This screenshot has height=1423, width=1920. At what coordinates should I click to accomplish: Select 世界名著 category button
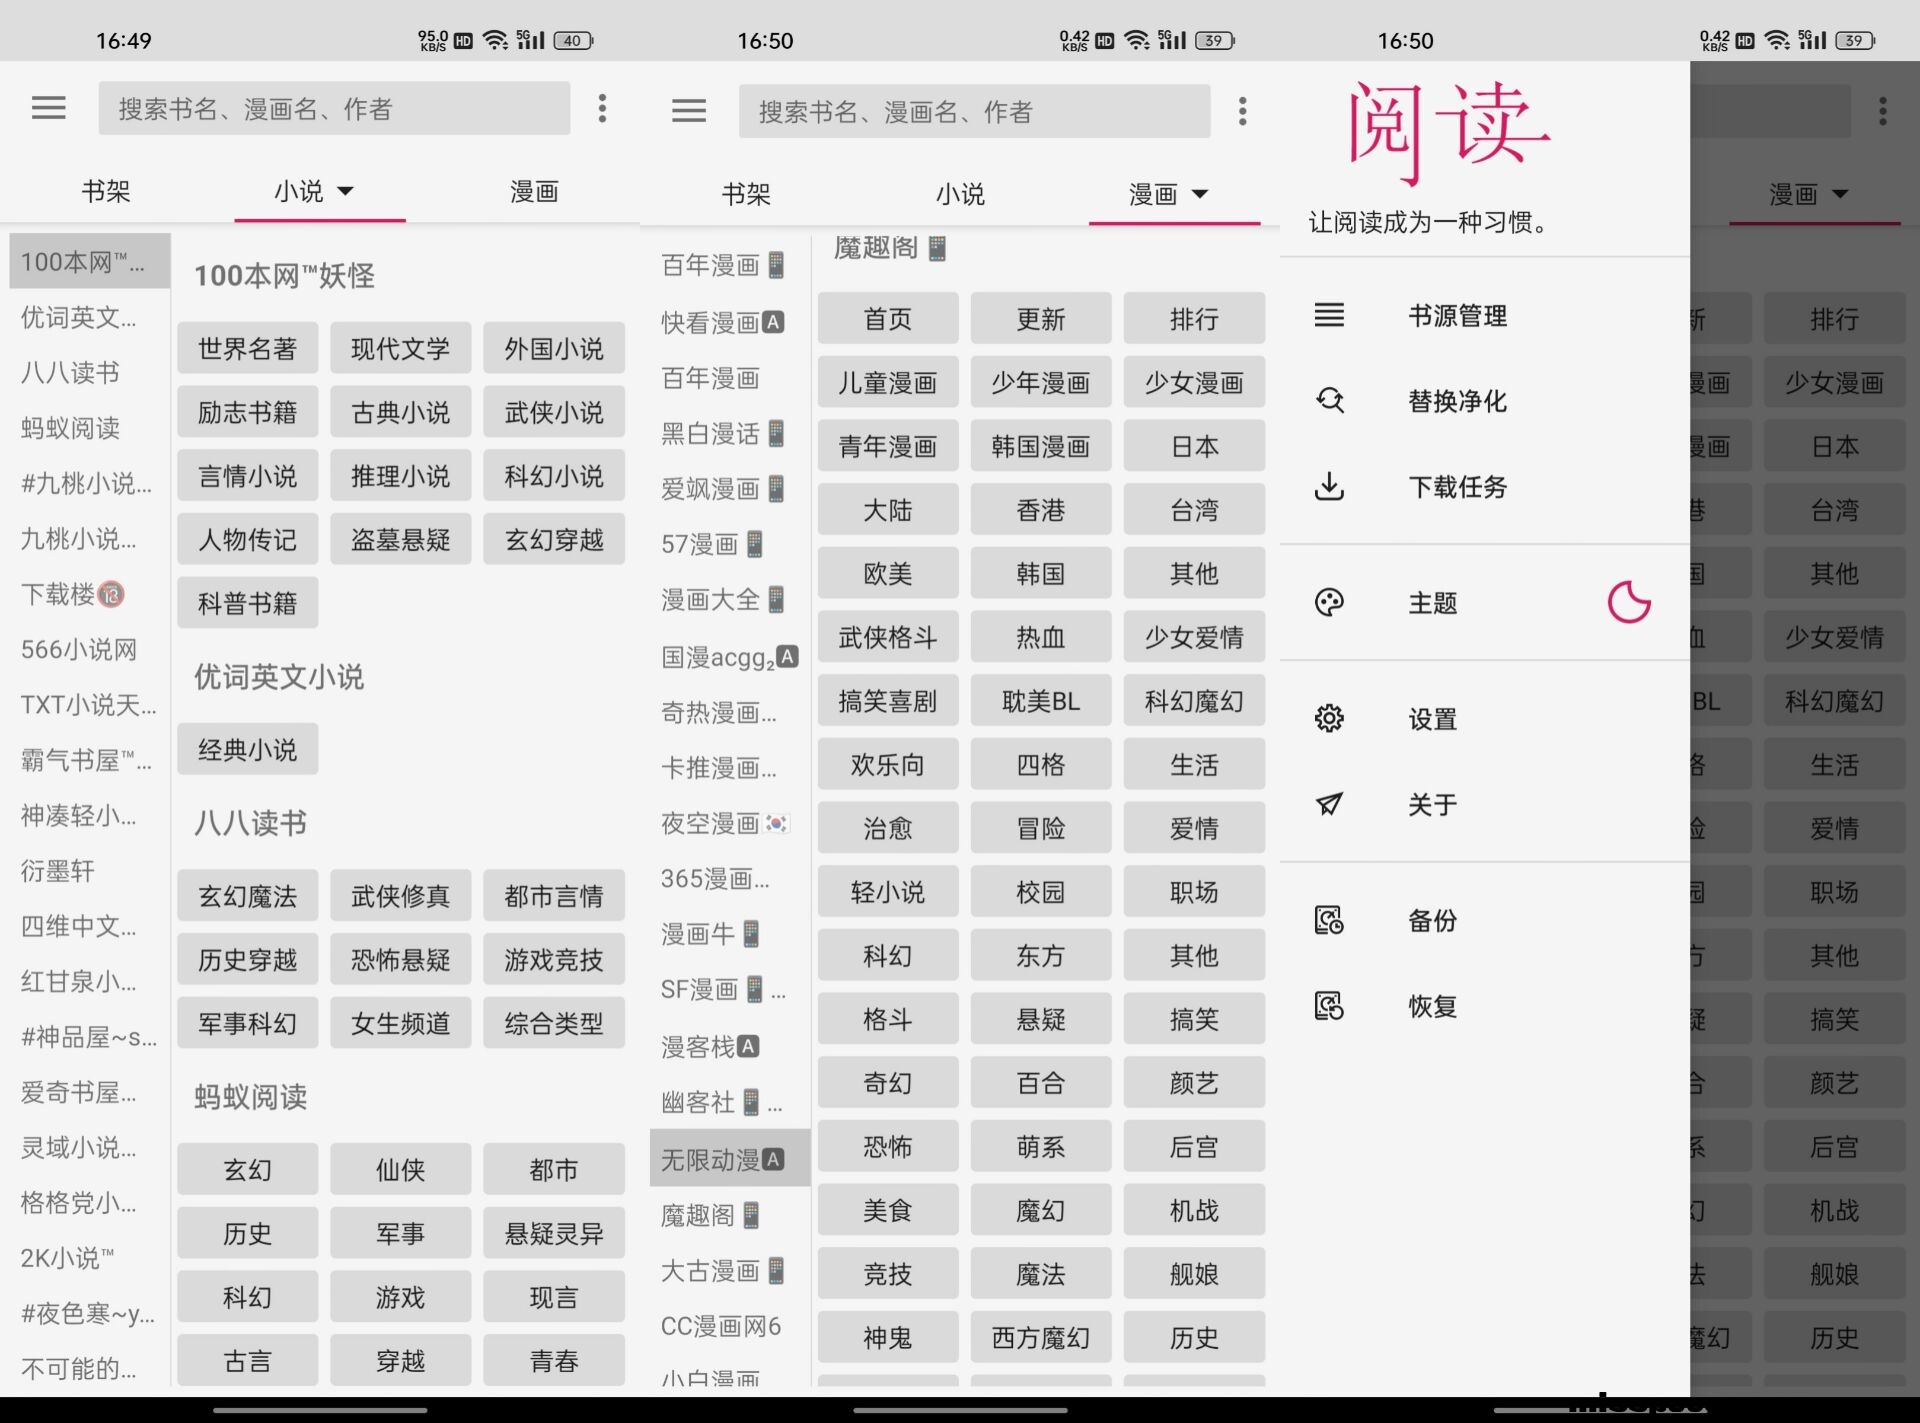pyautogui.click(x=247, y=348)
